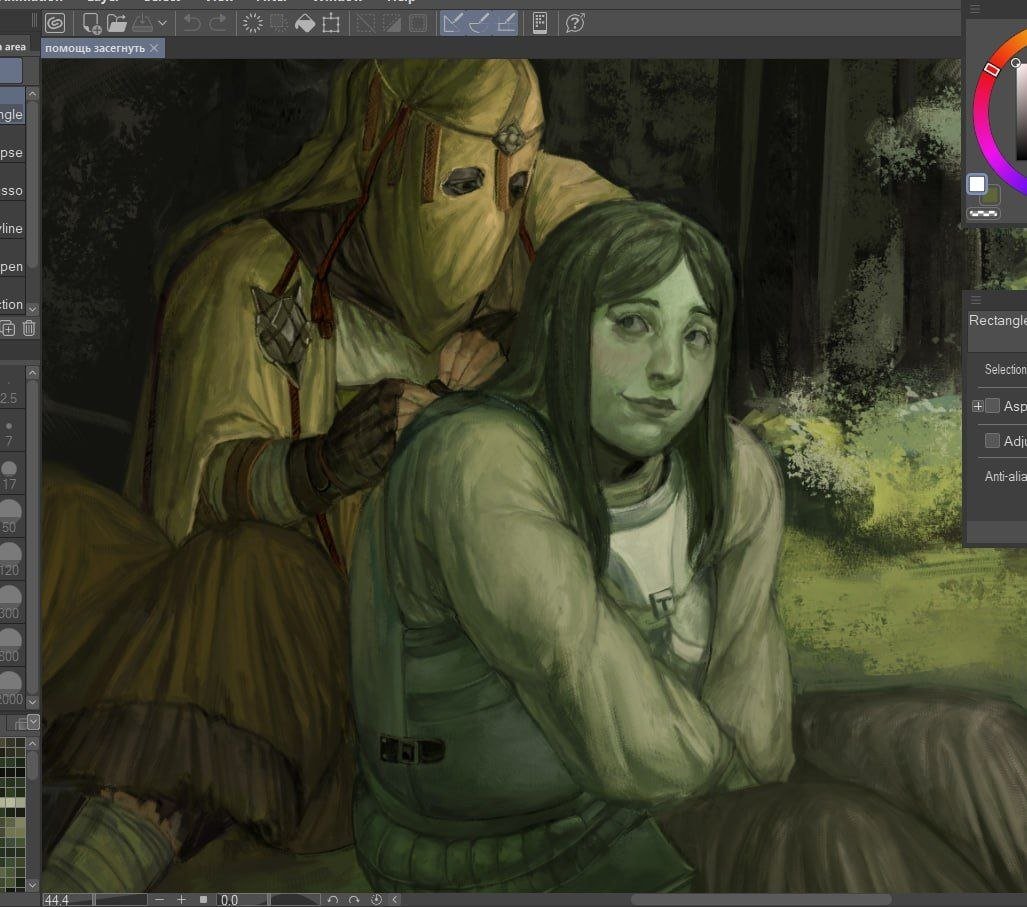Click the clear outside selection icon
The image size is (1027, 907).
pyautogui.click(x=279, y=24)
